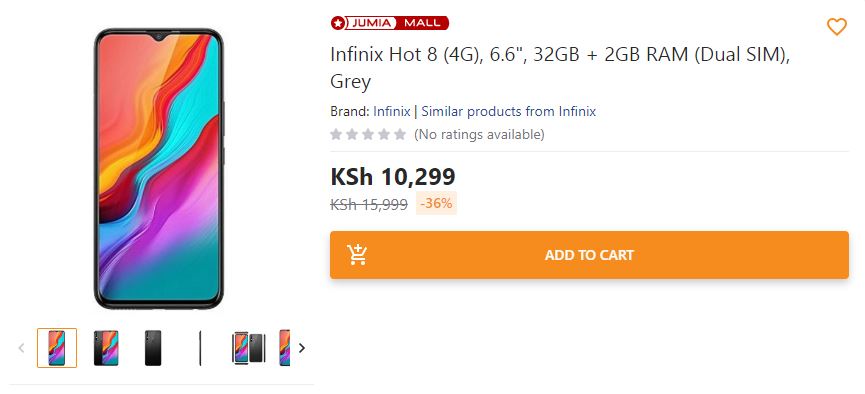The height and width of the screenshot is (394, 865).
Task: Click the Jumia Mall badge
Action: 389,23
